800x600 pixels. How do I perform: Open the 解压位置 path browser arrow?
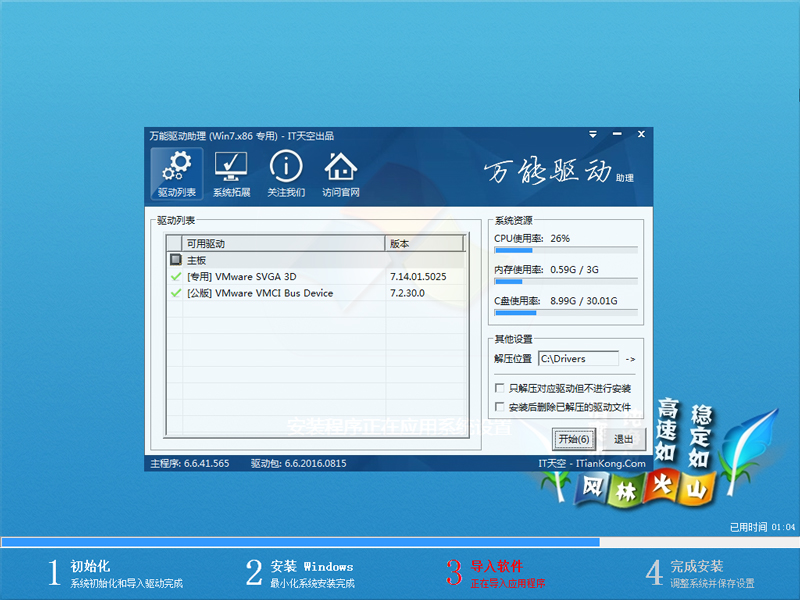point(630,359)
